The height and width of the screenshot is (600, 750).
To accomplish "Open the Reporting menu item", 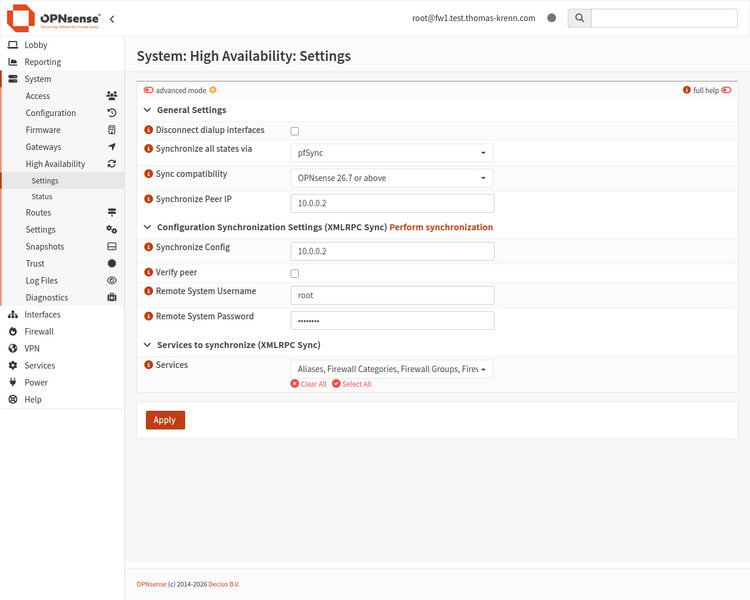I will coord(62,62).
